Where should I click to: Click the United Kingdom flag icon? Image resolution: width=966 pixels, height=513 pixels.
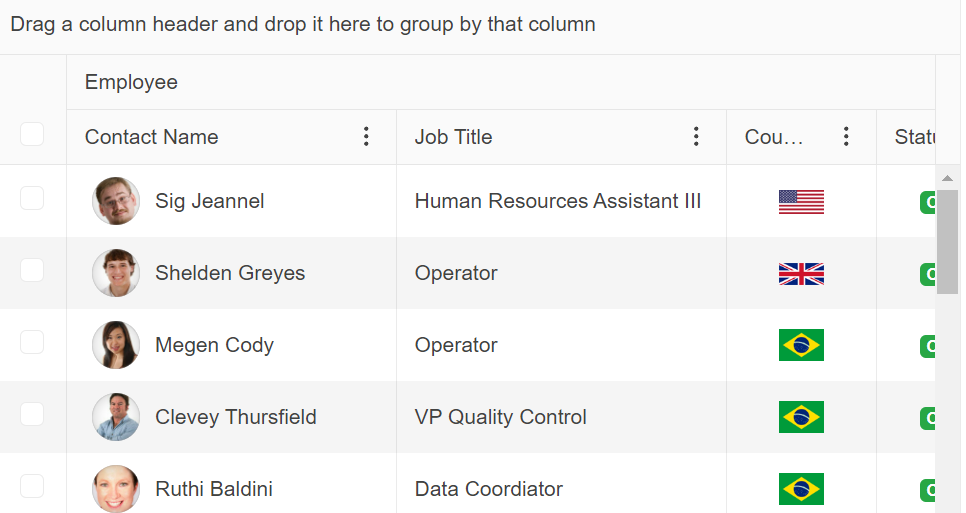[801, 274]
